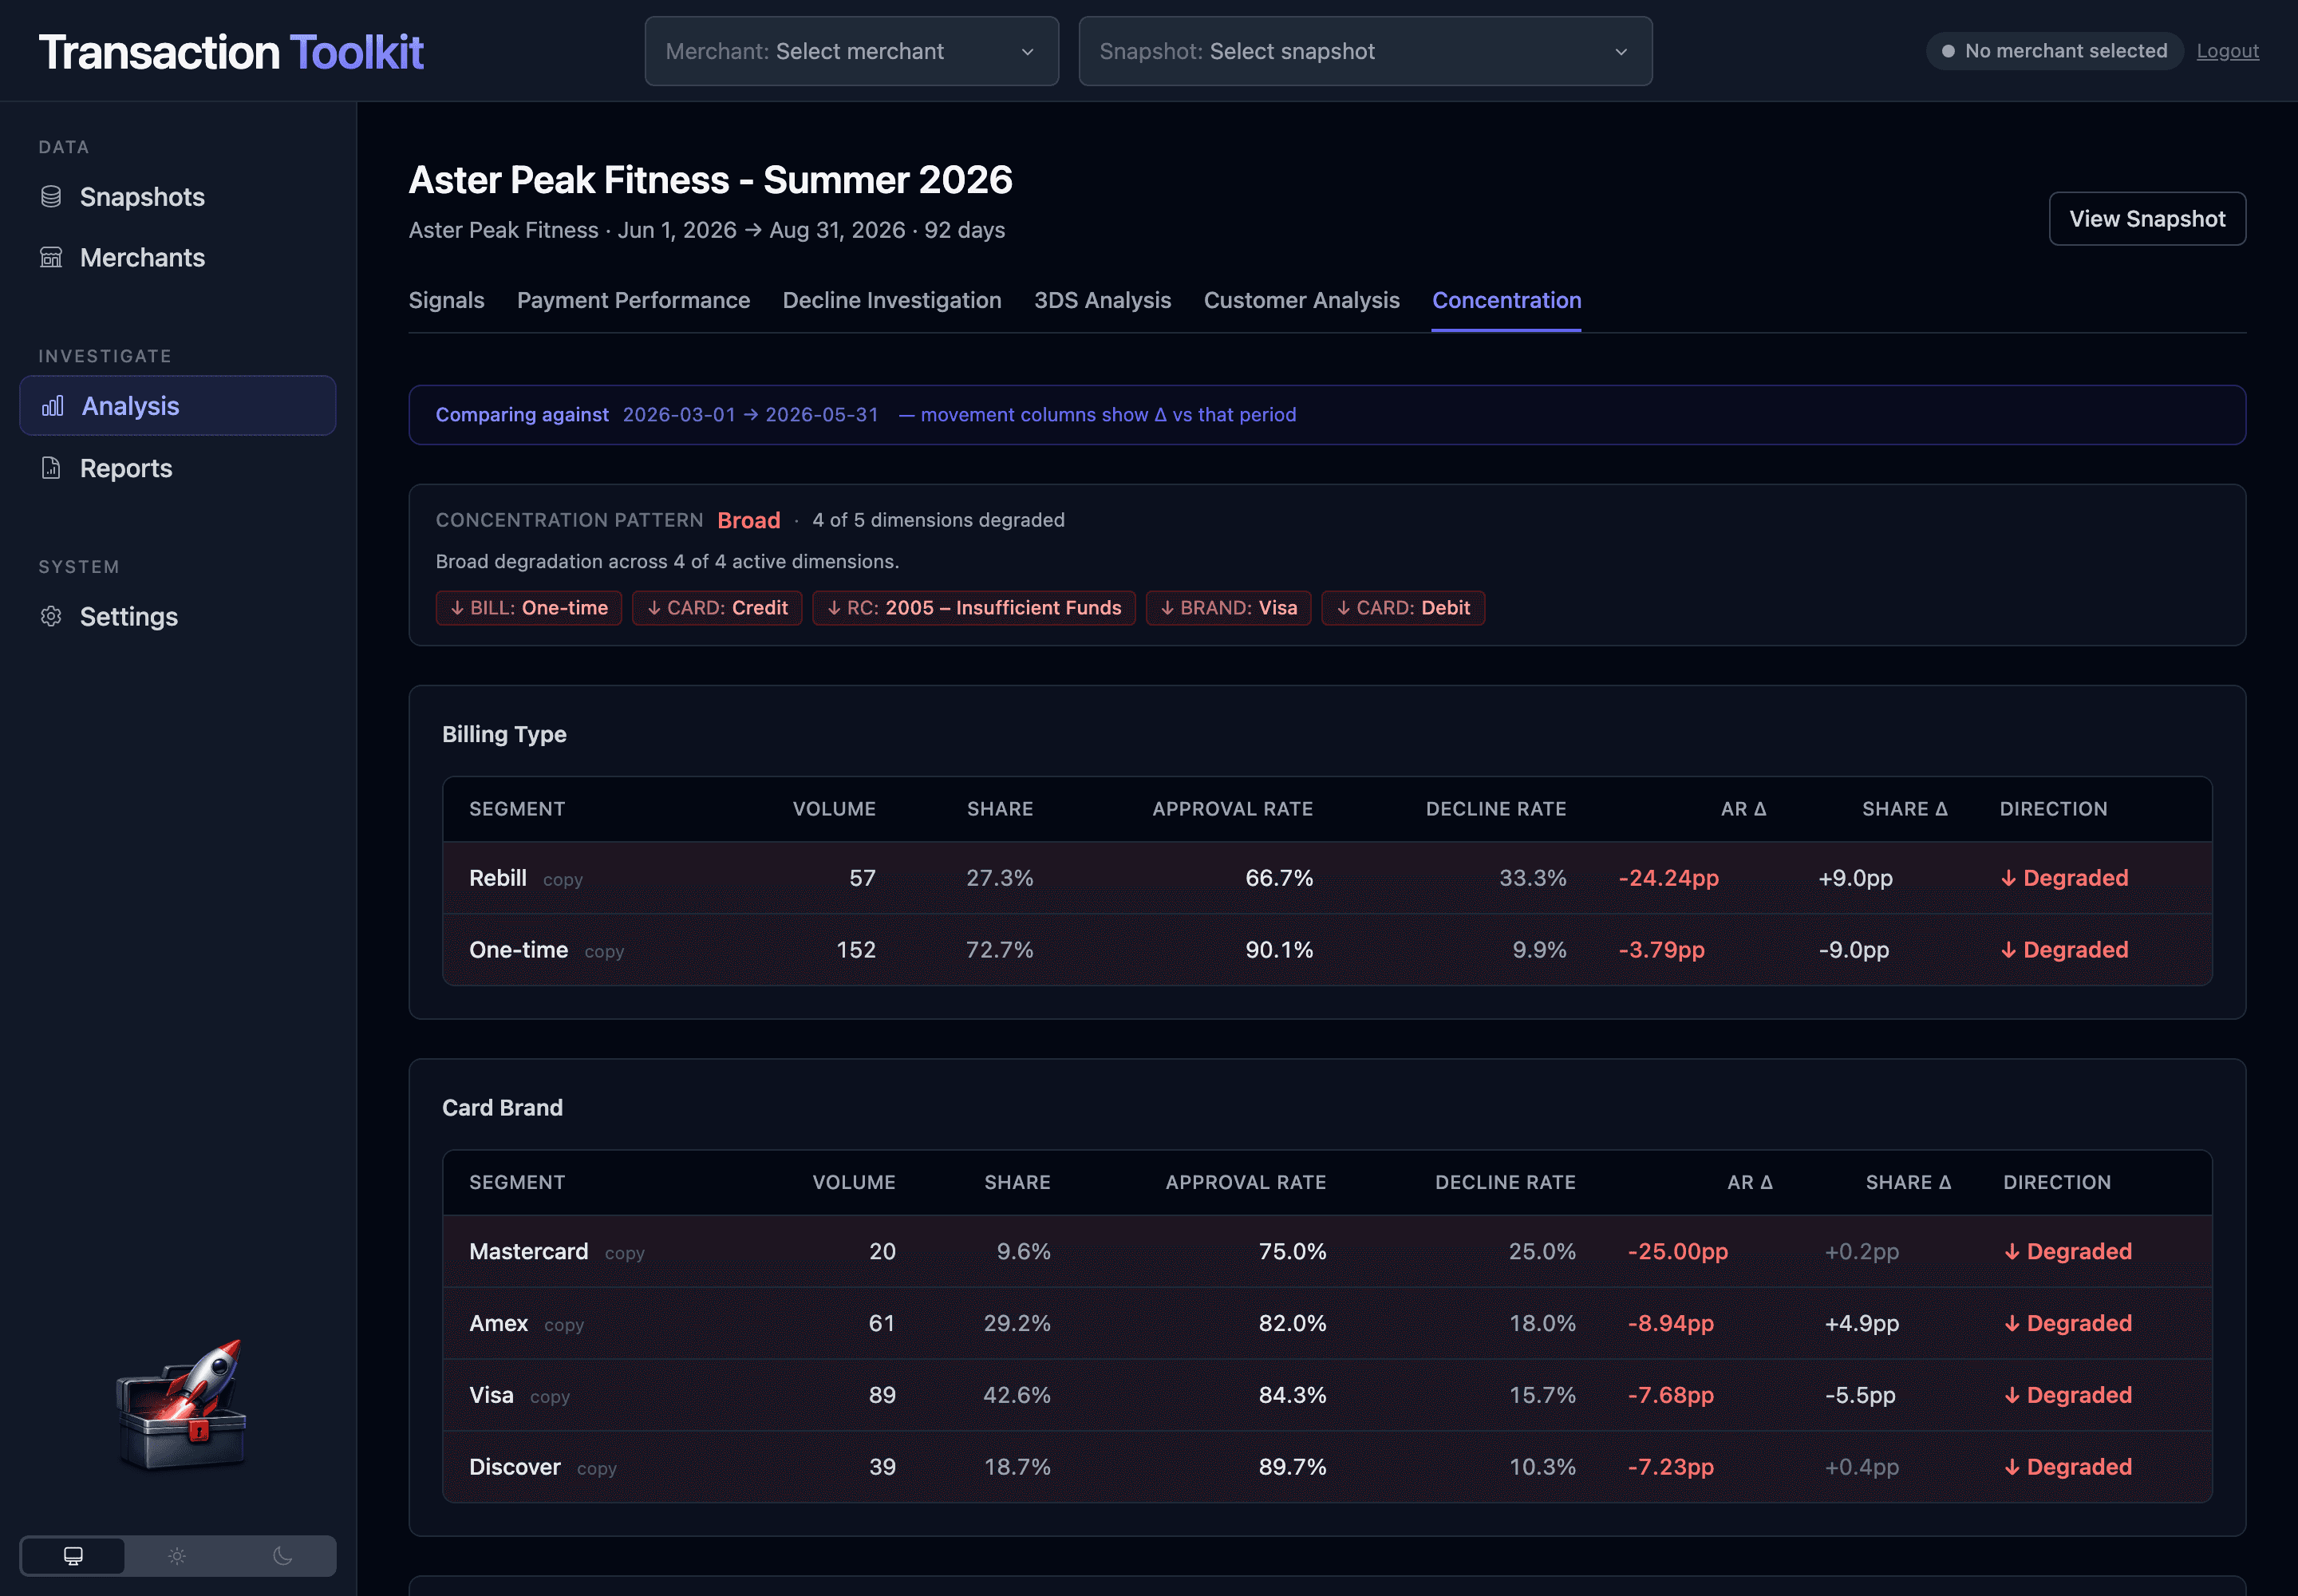Viewport: 2298px width, 1596px height.
Task: Click the No merchant selected status badge
Action: 2053,51
